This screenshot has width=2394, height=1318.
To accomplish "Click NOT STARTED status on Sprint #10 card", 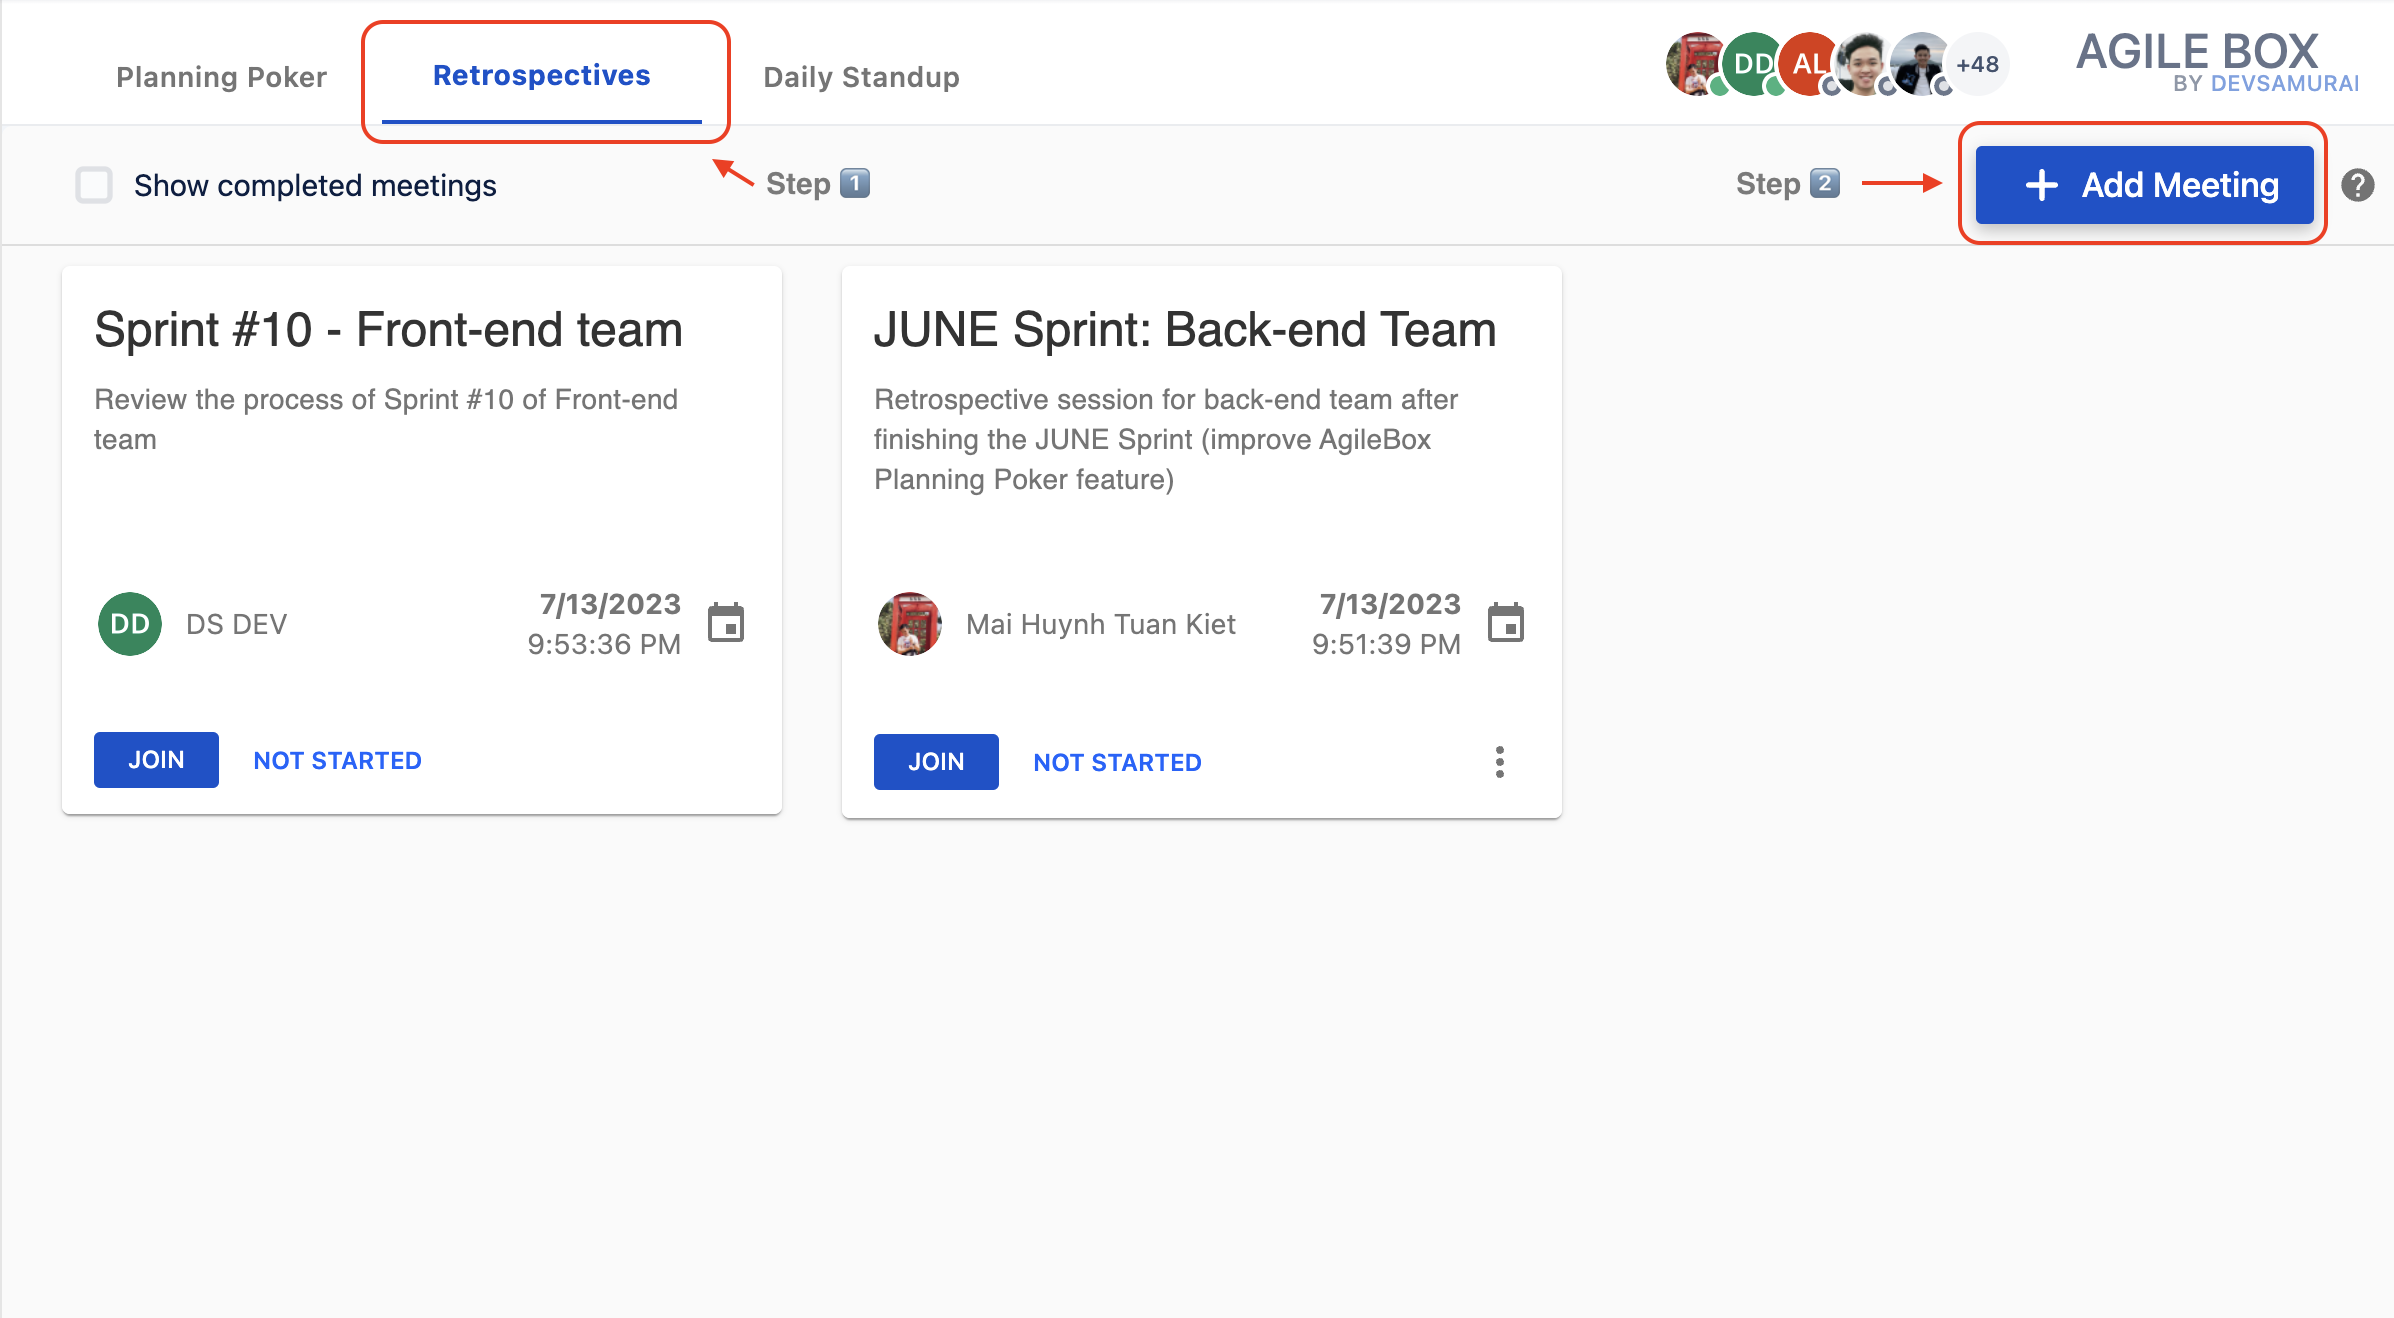I will tap(337, 760).
